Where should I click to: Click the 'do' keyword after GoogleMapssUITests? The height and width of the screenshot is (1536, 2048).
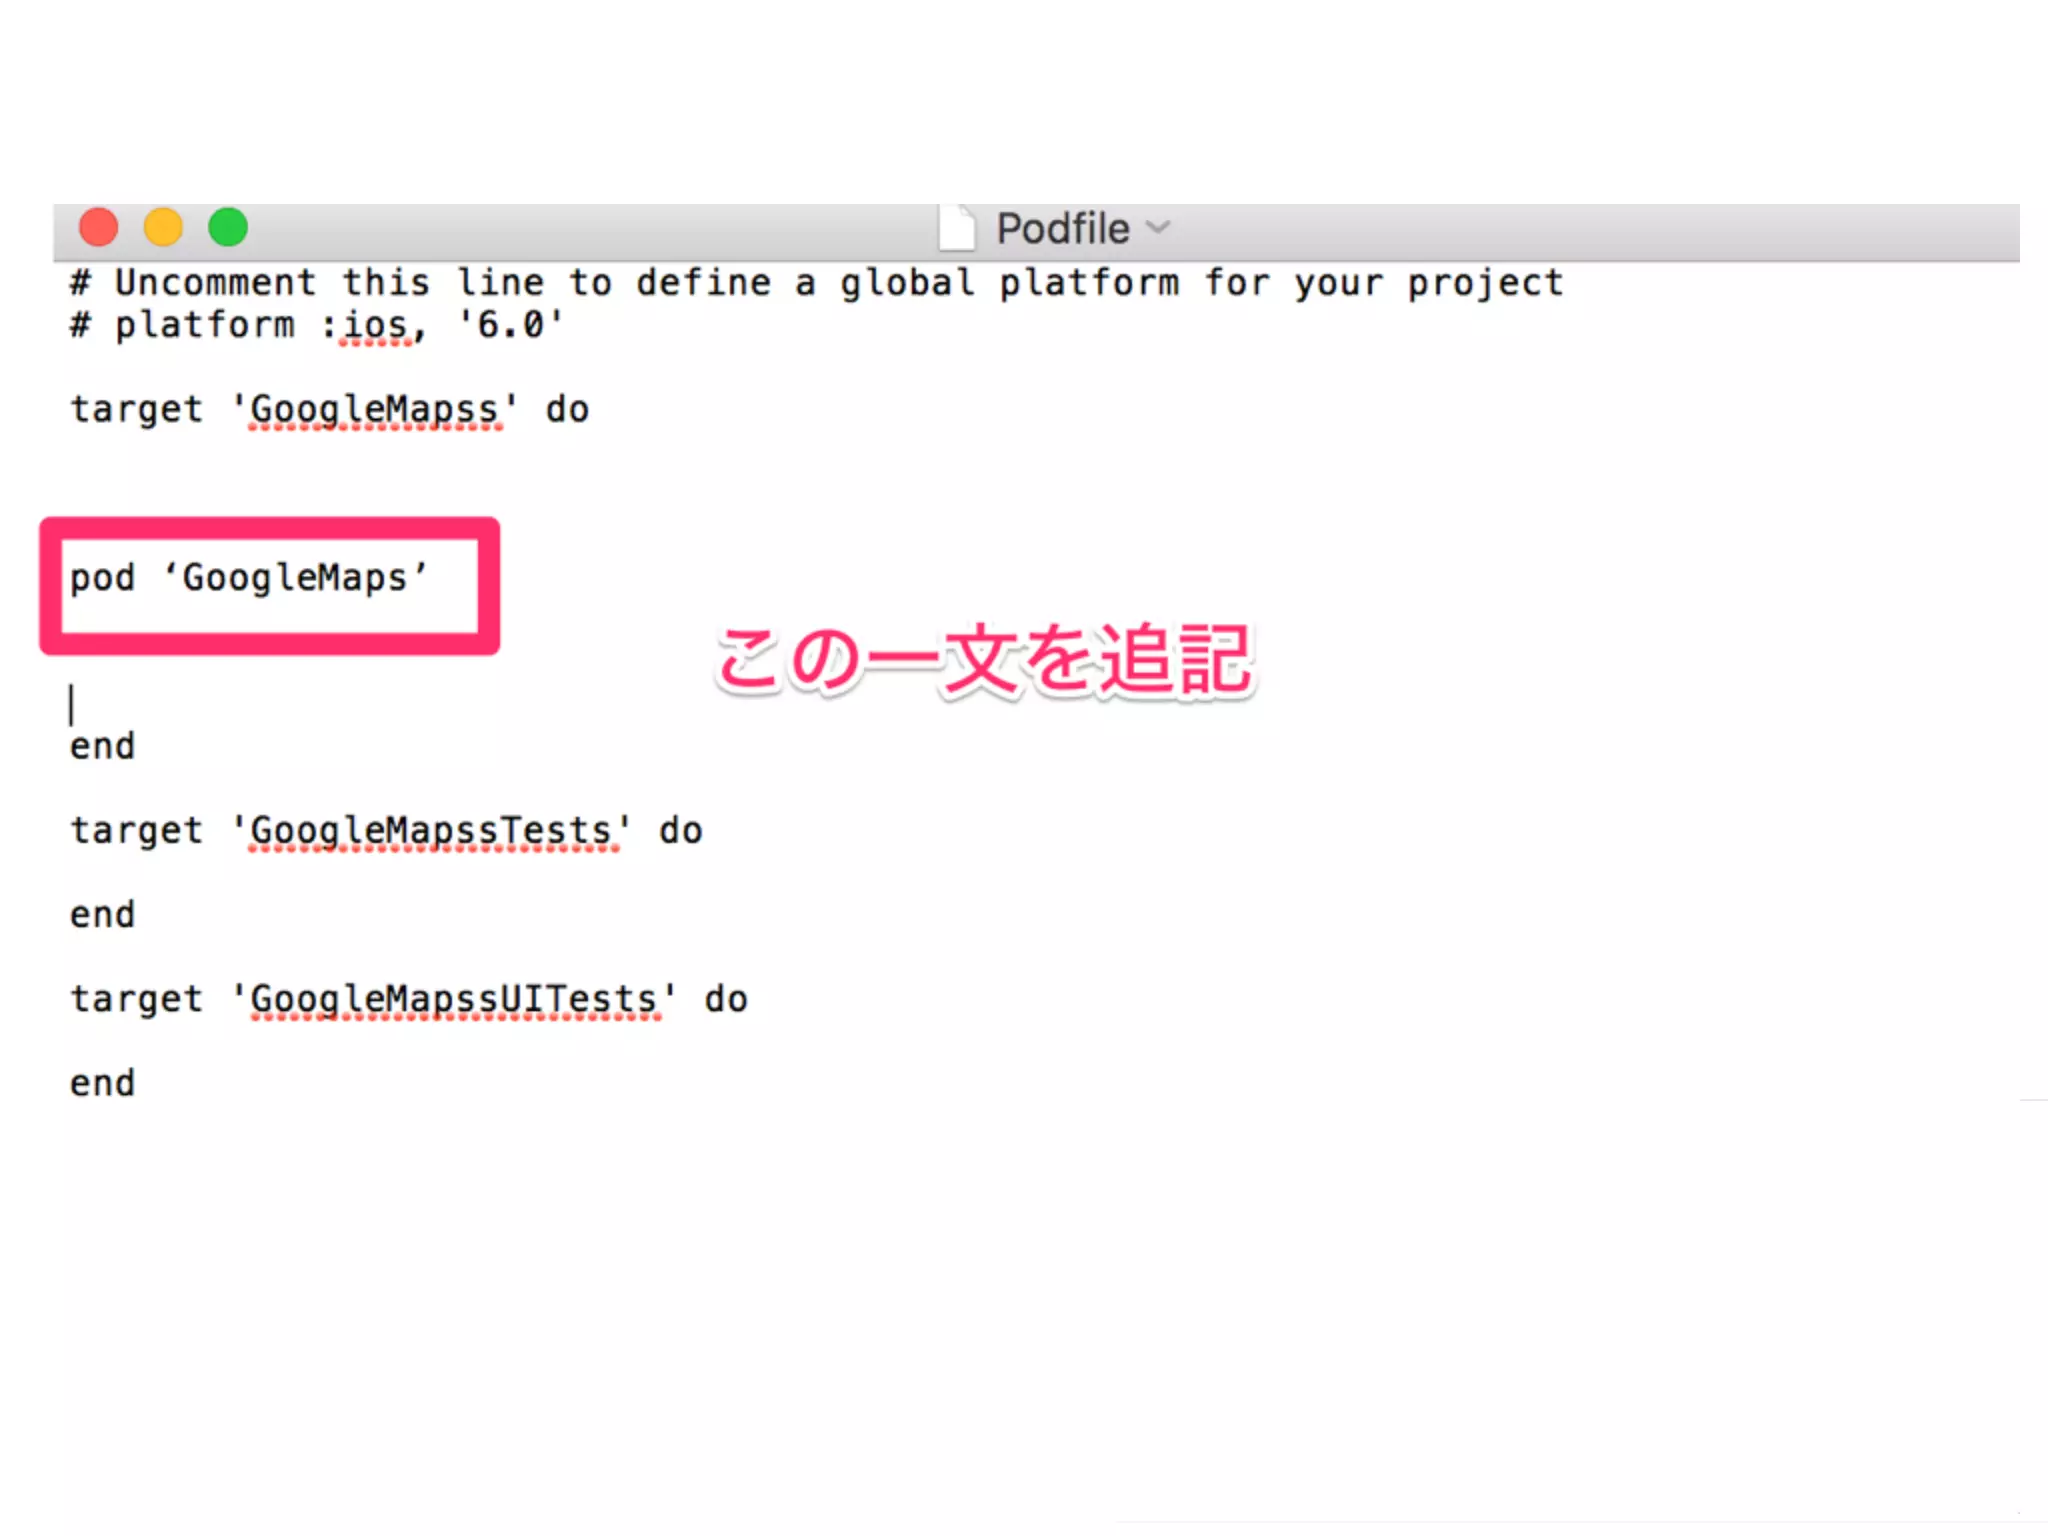(x=725, y=999)
